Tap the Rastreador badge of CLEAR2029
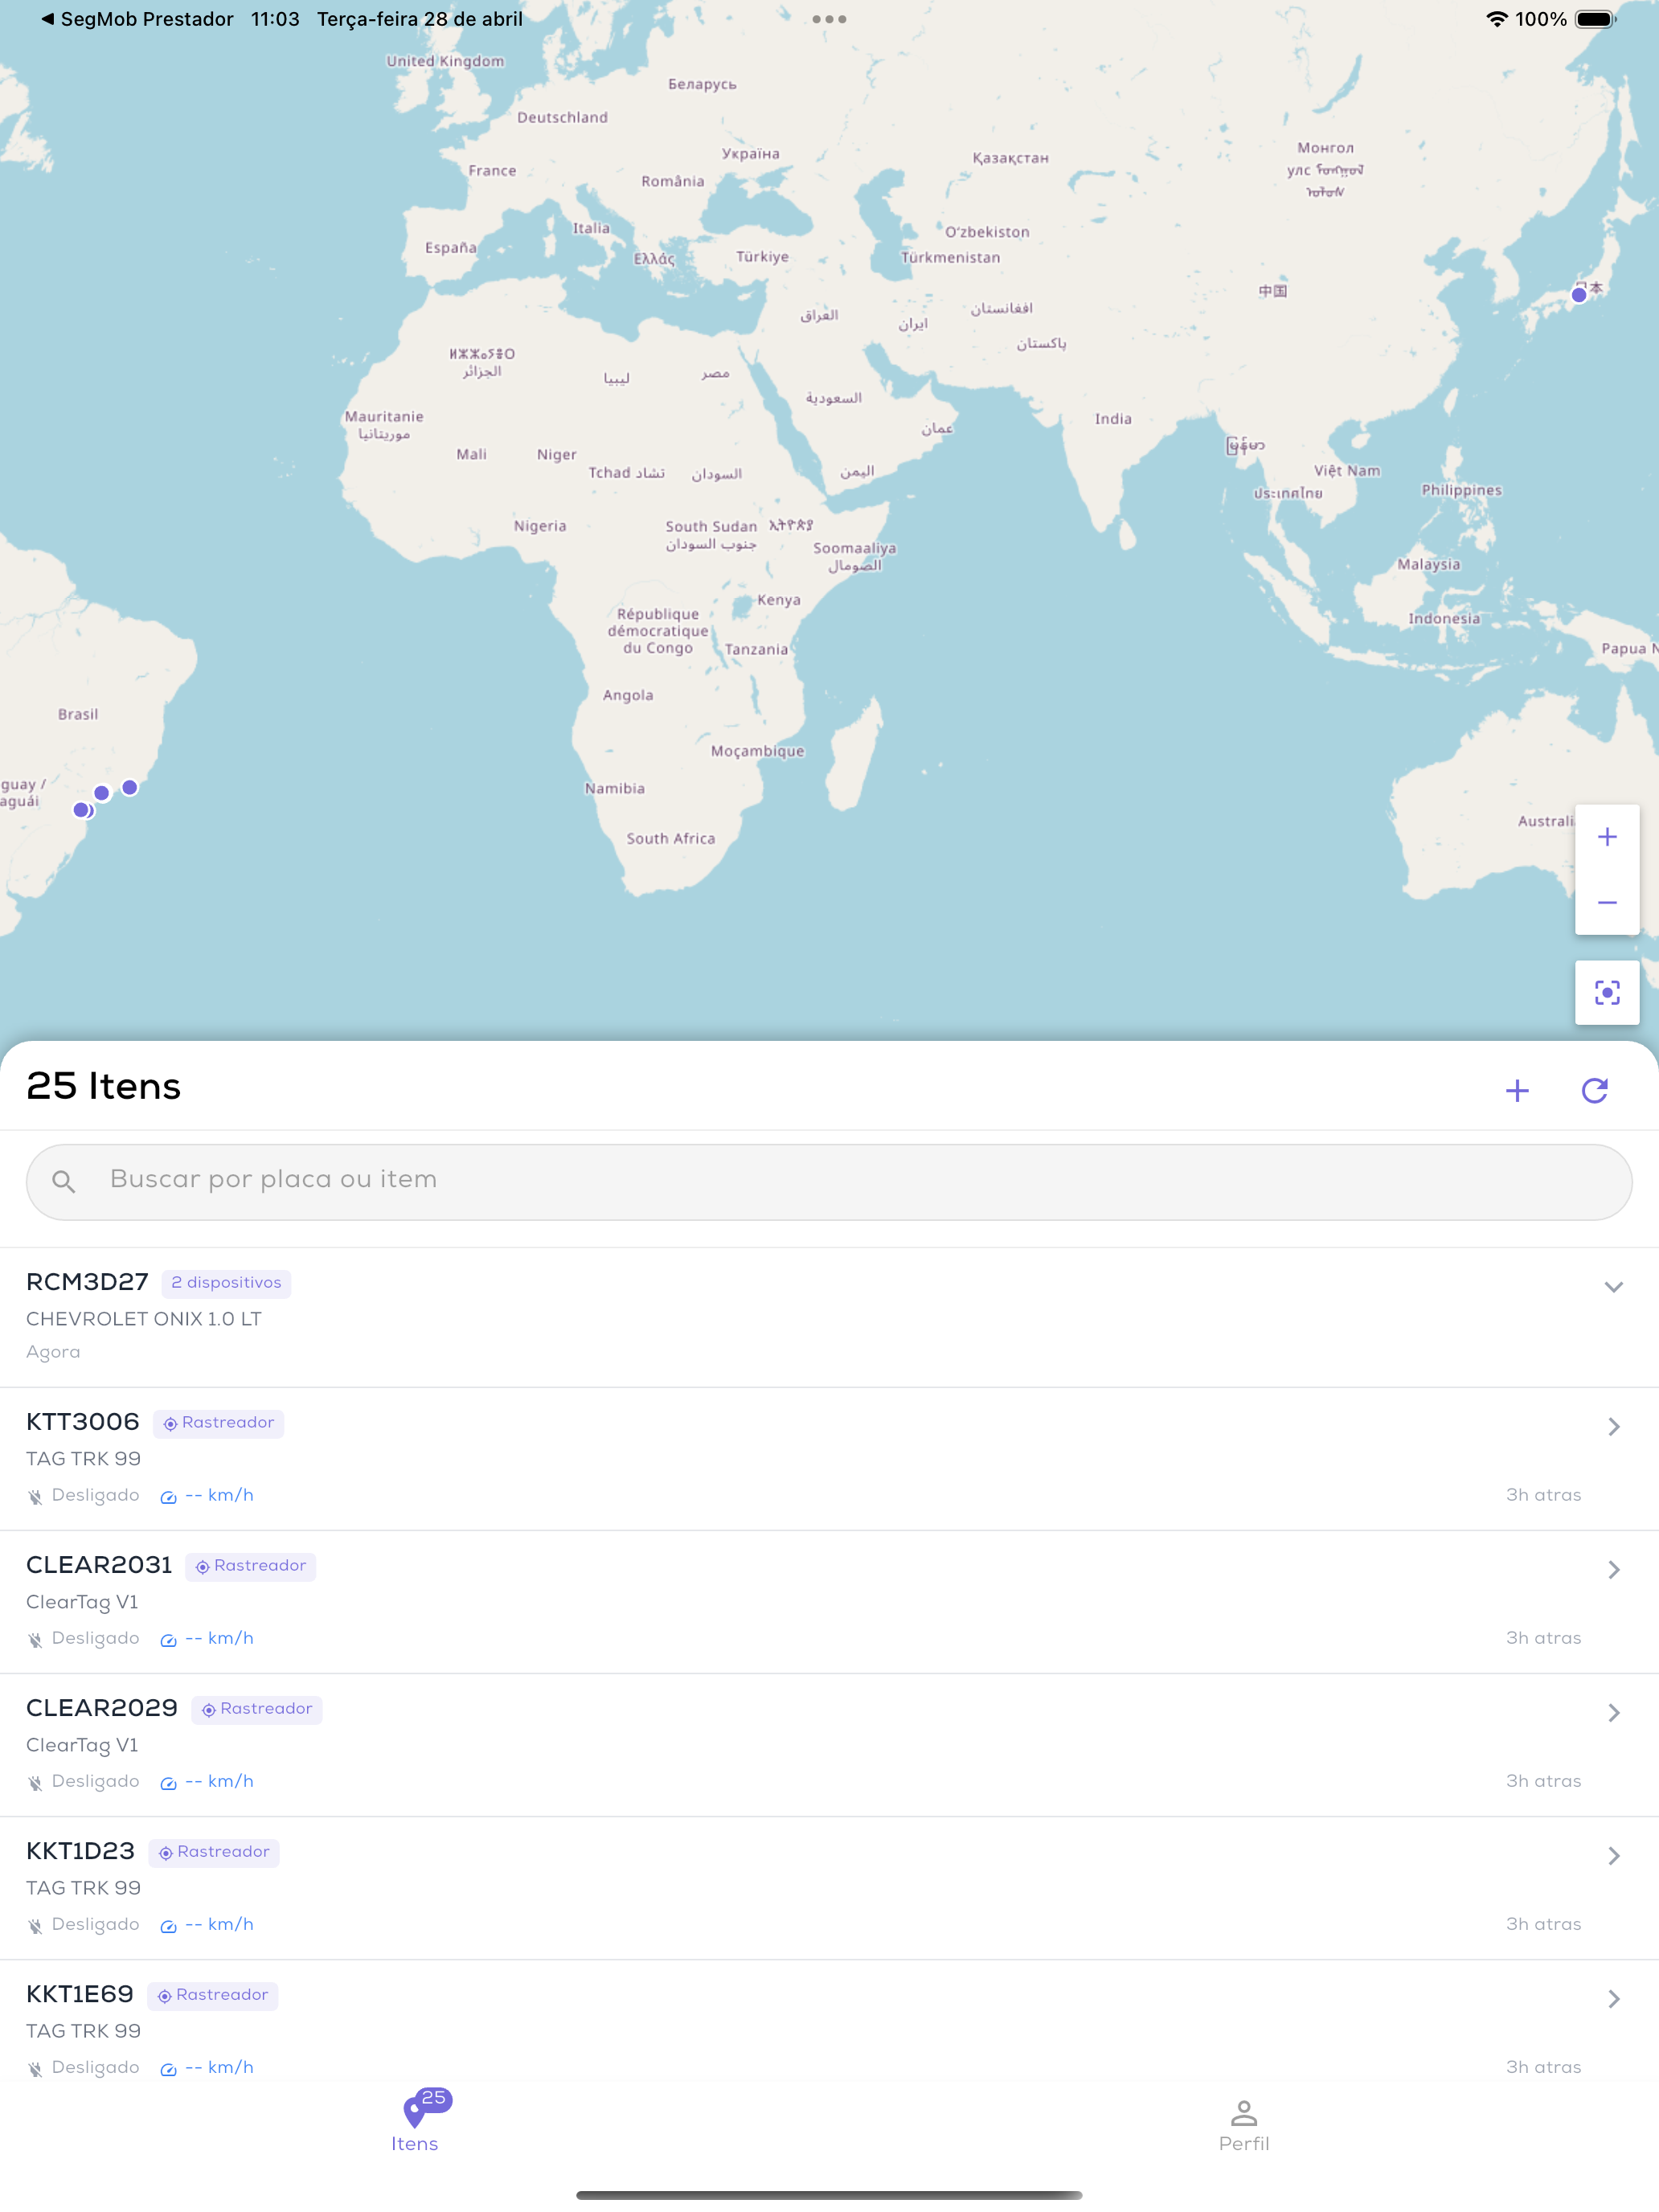1659x2212 pixels. coord(256,1709)
